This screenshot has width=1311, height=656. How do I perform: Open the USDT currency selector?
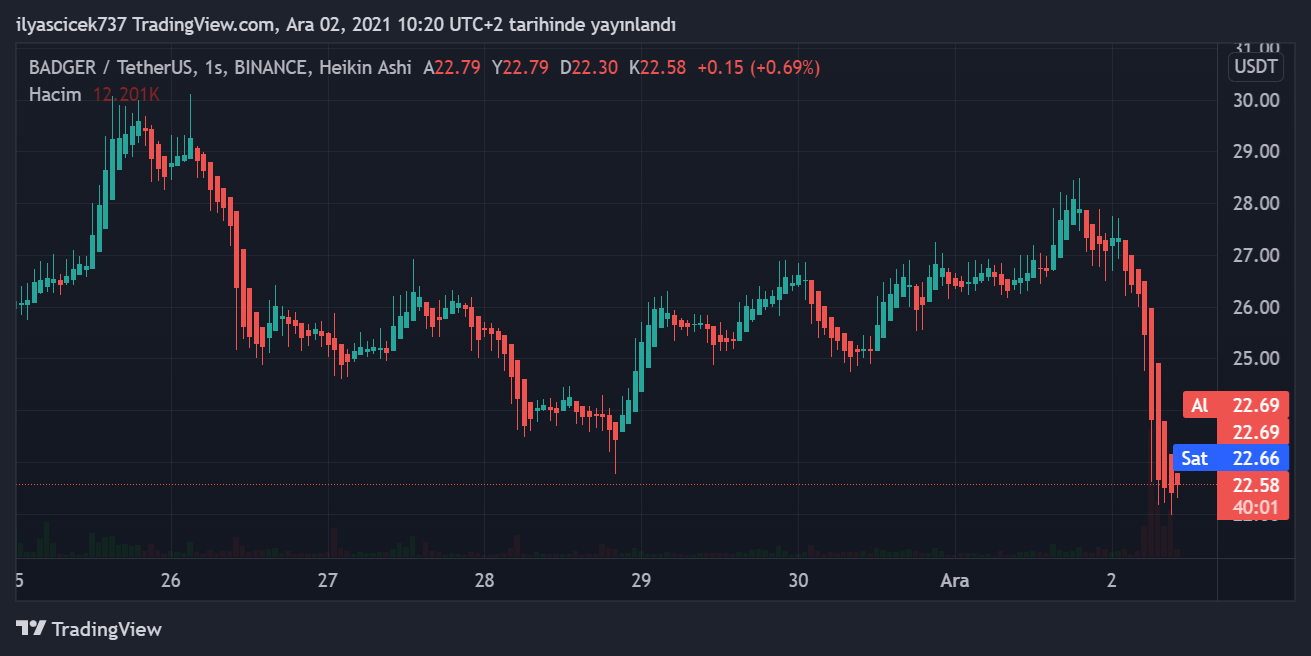click(1256, 67)
